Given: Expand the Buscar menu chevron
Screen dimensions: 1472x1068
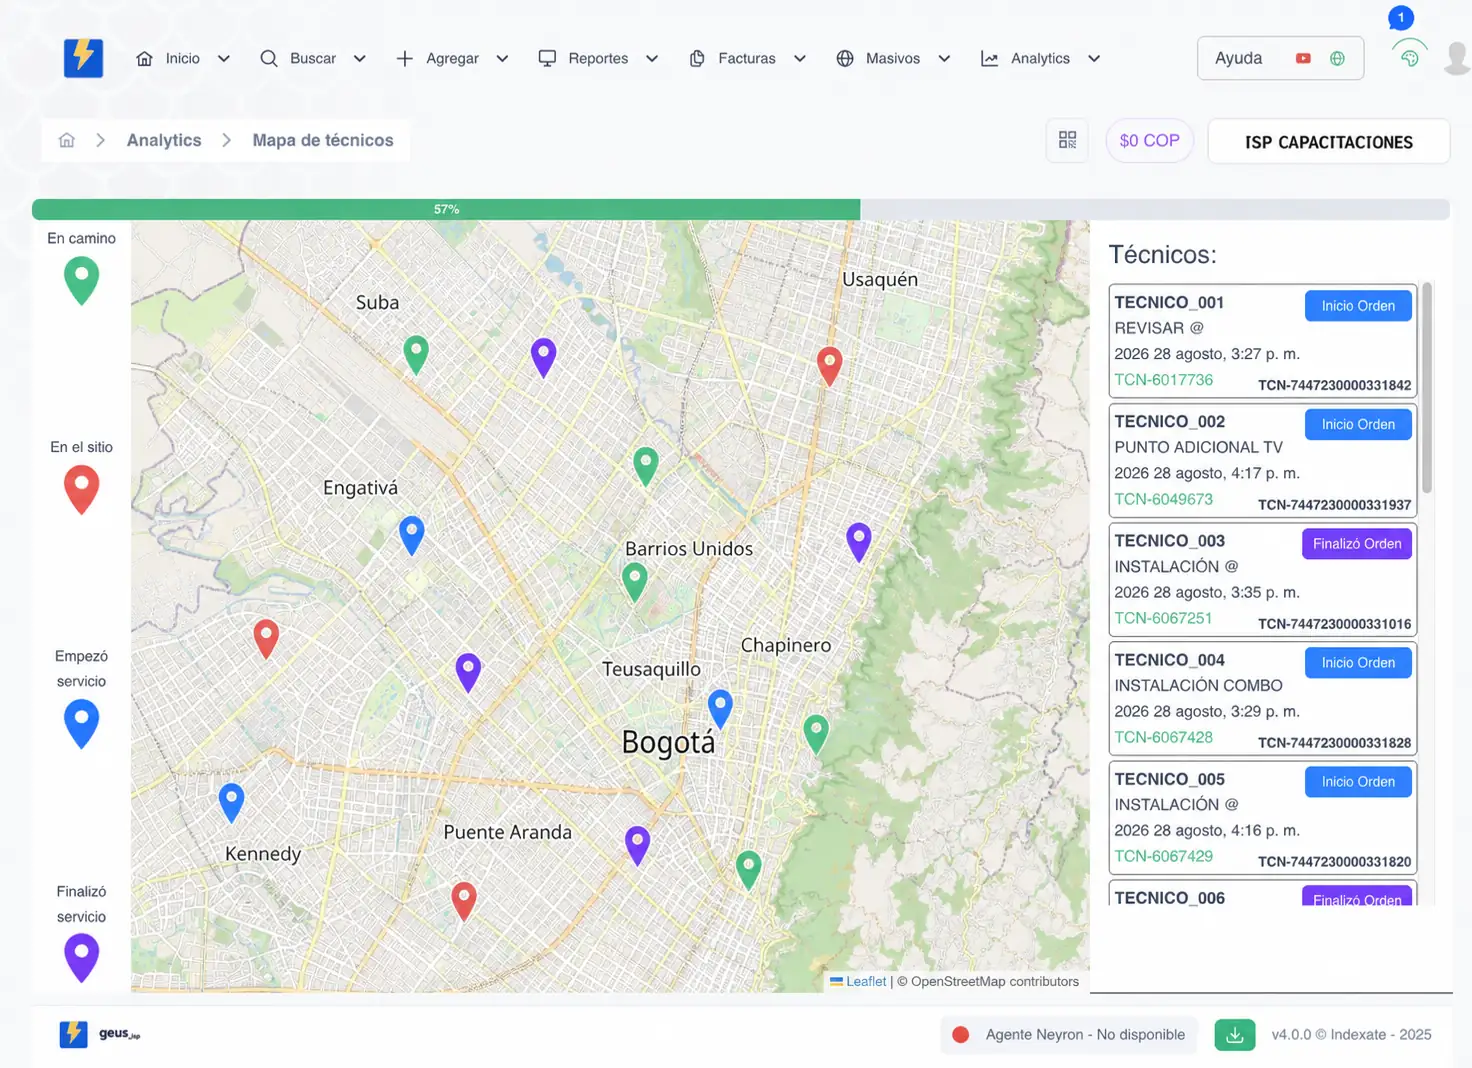Looking at the screenshot, I should (x=360, y=59).
